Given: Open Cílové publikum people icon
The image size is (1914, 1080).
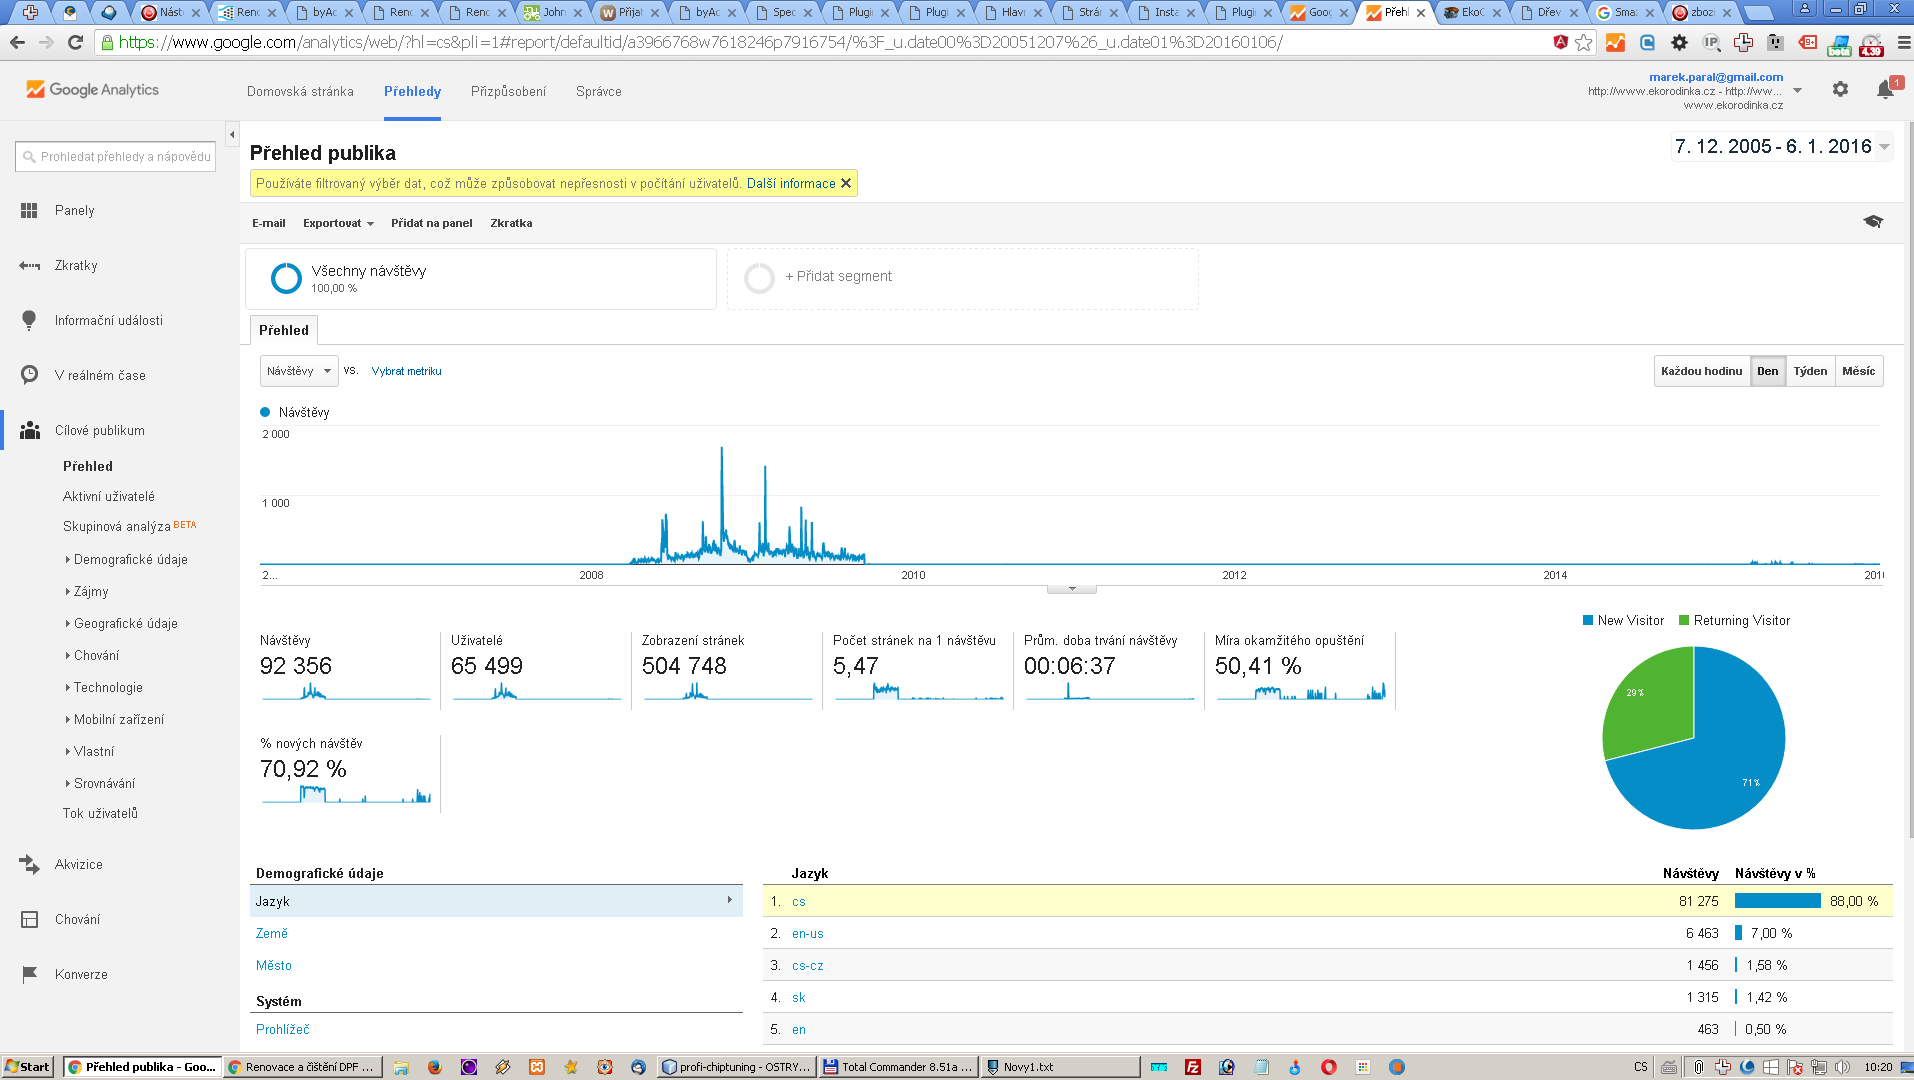Looking at the screenshot, I should [30, 430].
